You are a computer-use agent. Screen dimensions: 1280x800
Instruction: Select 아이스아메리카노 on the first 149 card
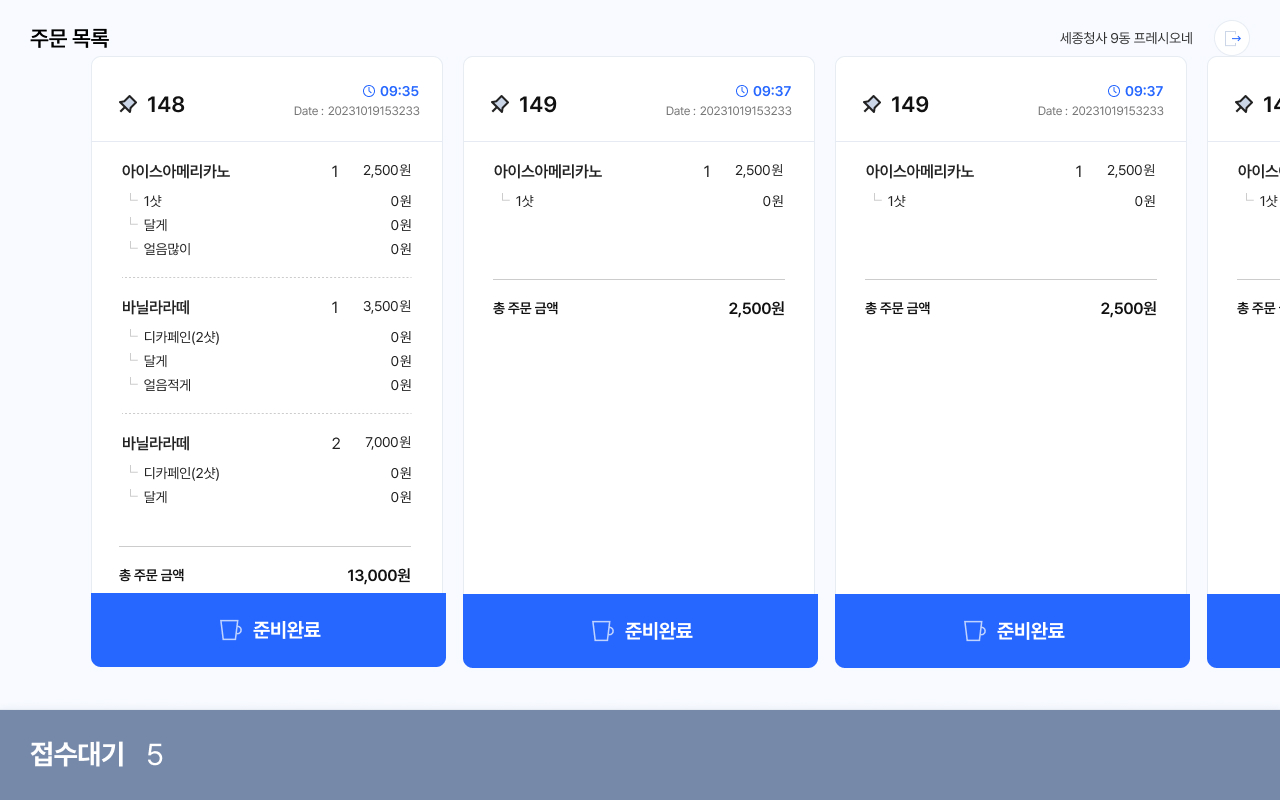(548, 171)
